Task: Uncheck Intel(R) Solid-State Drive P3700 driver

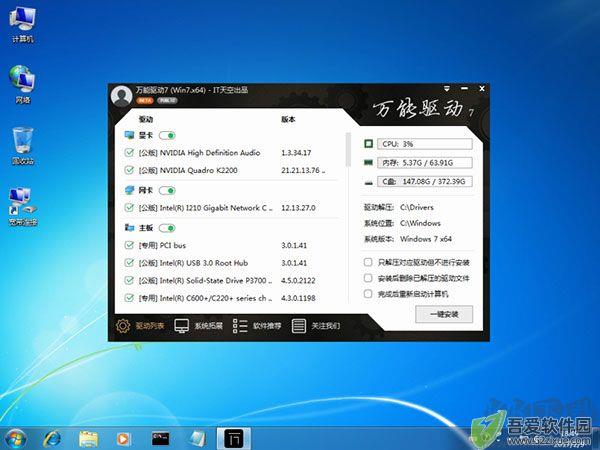Action: 129,280
